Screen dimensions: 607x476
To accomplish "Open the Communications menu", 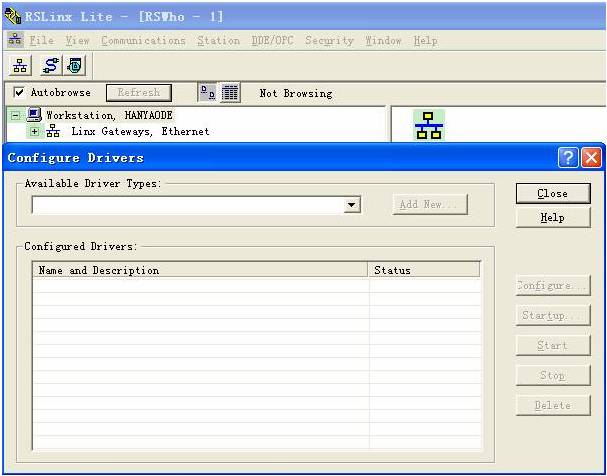I will pyautogui.click(x=143, y=40).
